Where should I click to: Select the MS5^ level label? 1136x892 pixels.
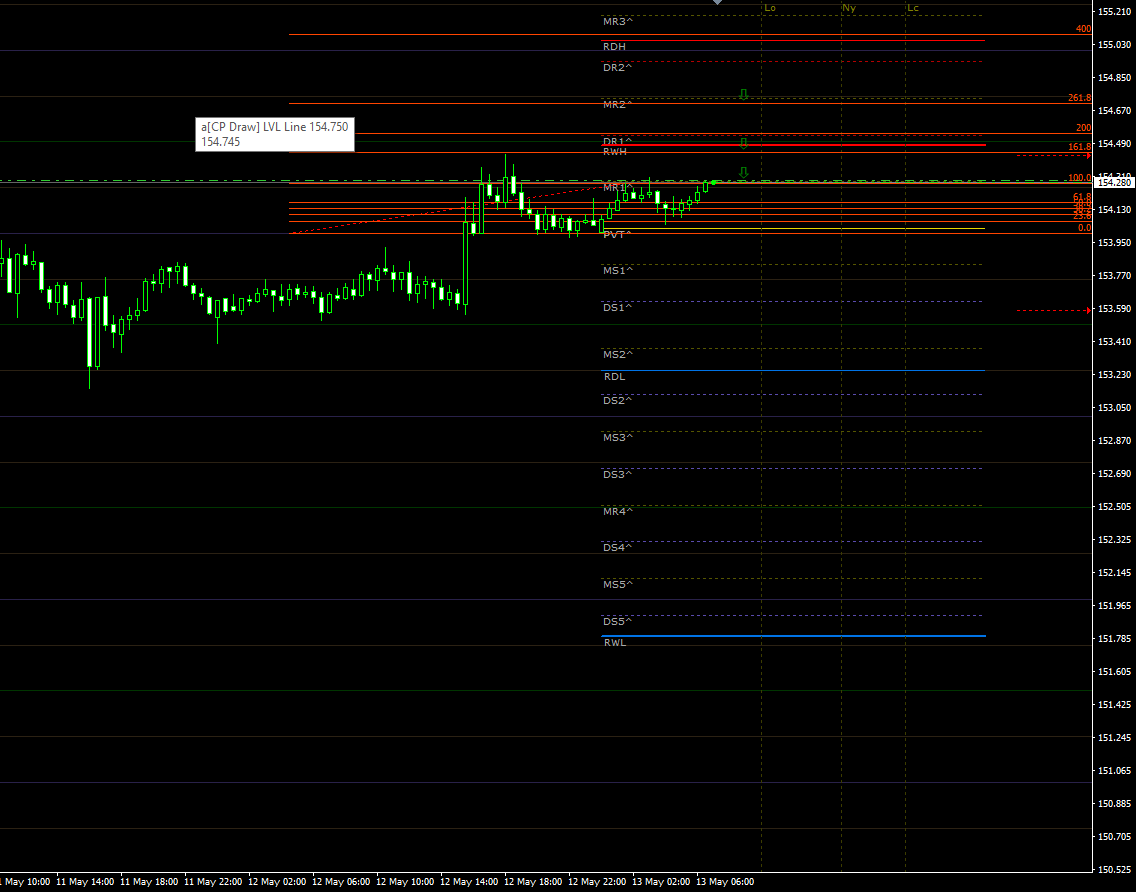[x=617, y=584]
